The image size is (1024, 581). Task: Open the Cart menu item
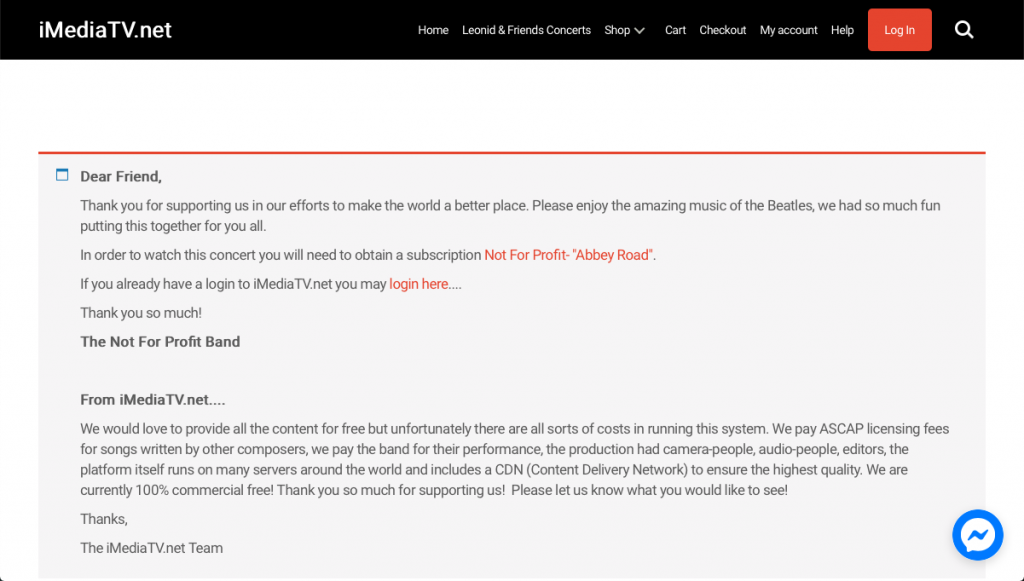676,30
